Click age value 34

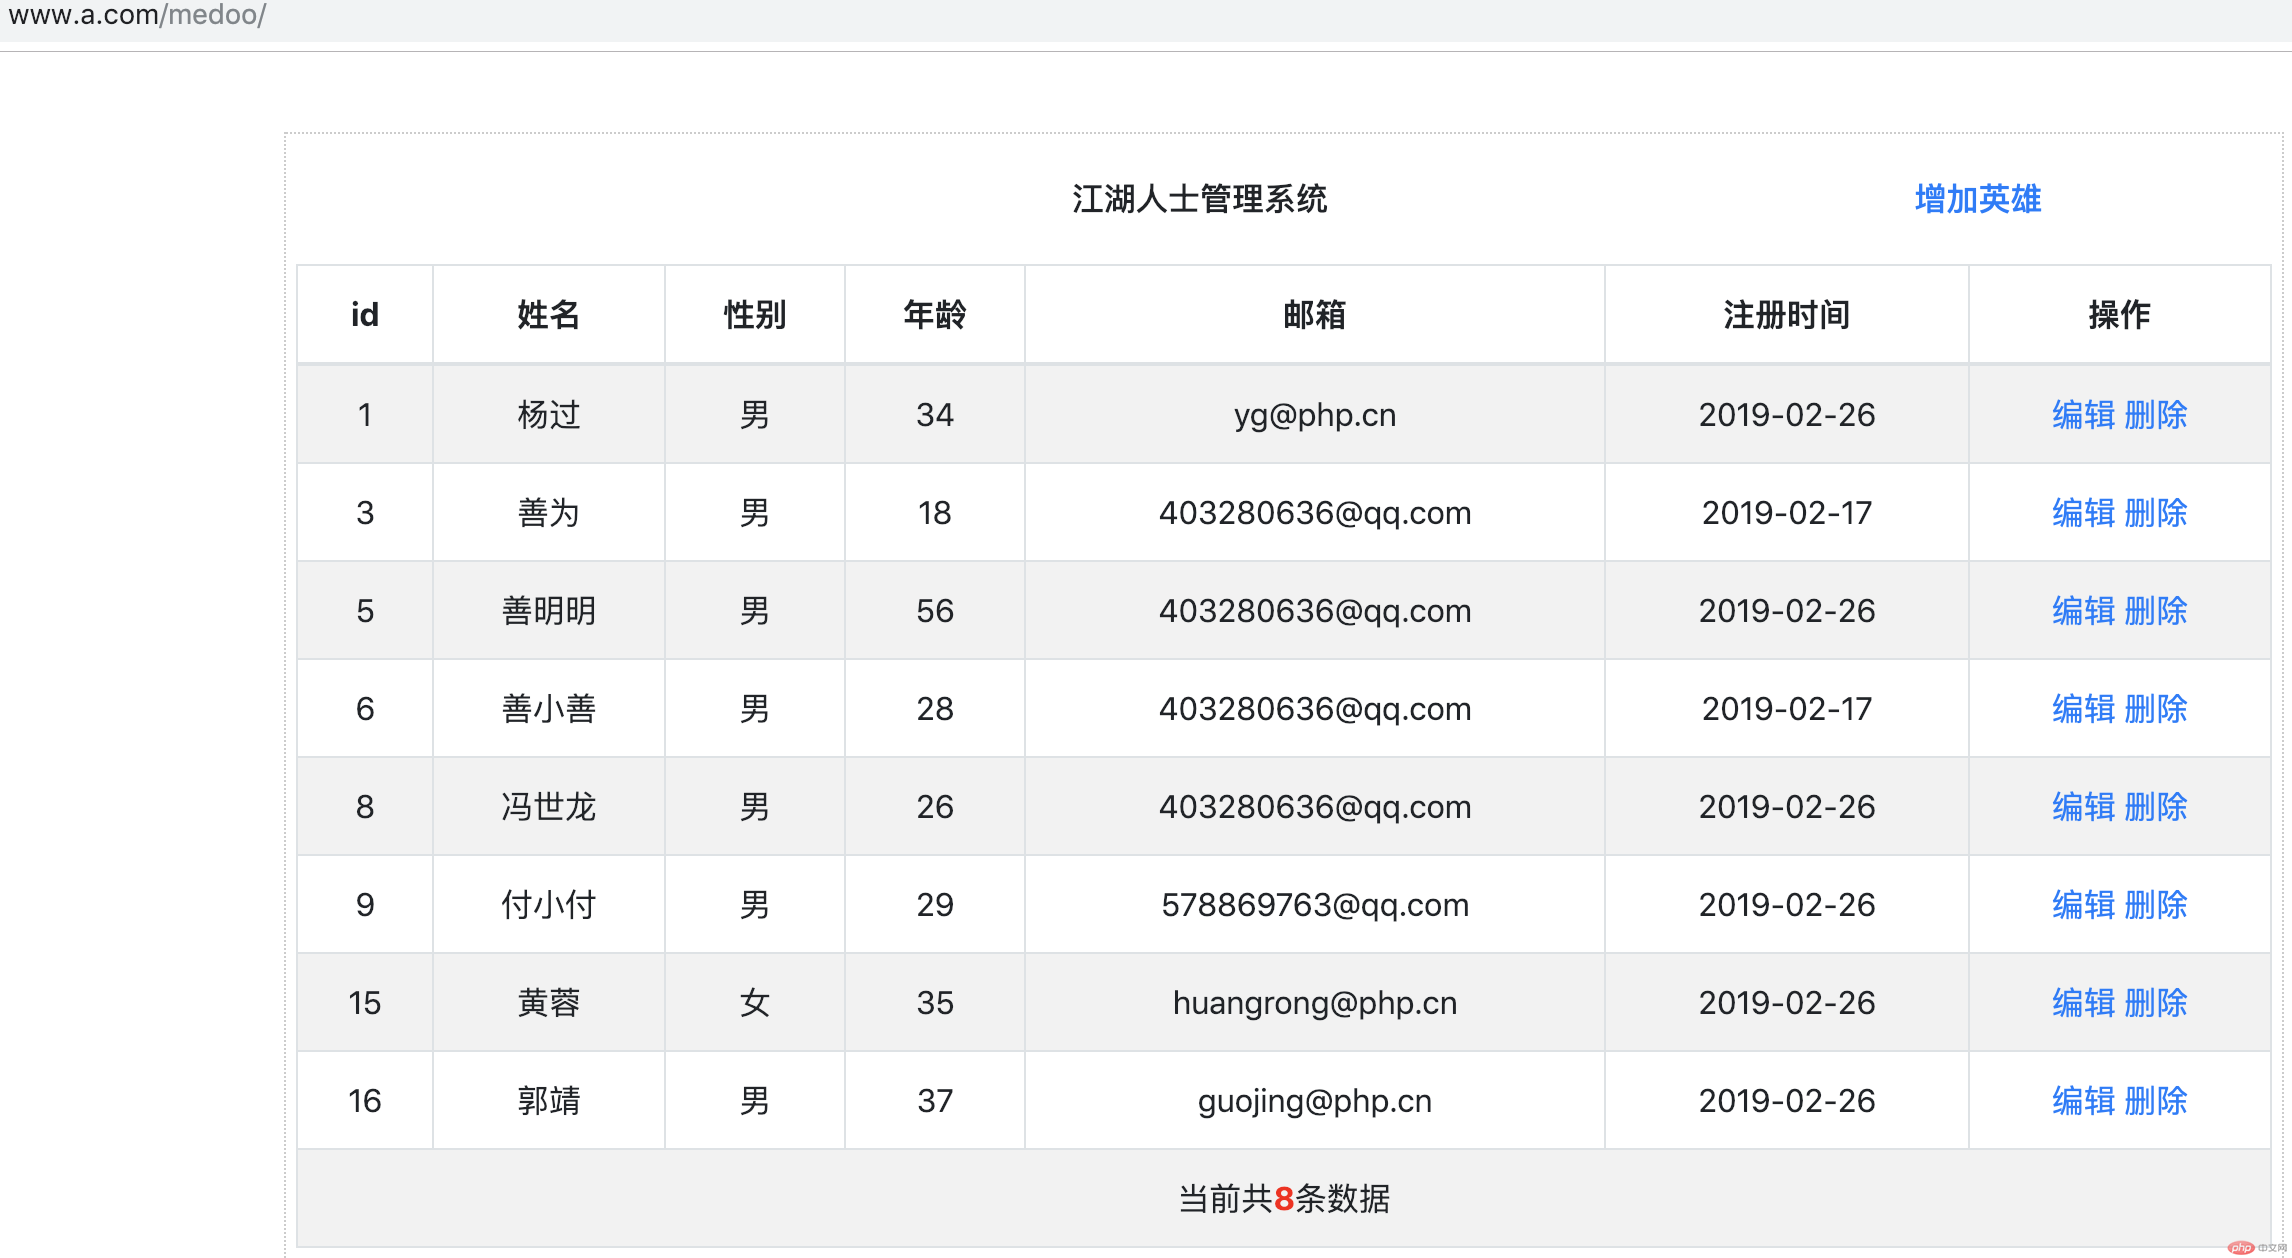point(935,415)
